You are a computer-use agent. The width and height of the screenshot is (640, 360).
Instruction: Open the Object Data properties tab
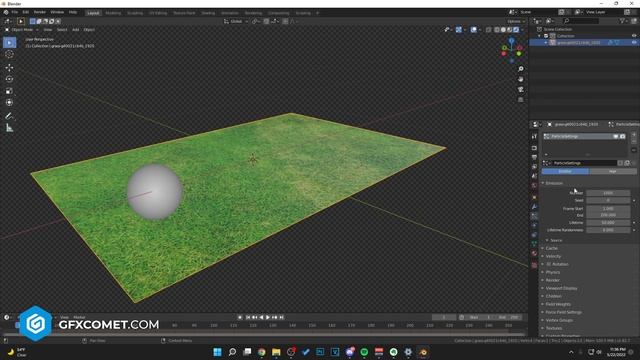pos(534,244)
